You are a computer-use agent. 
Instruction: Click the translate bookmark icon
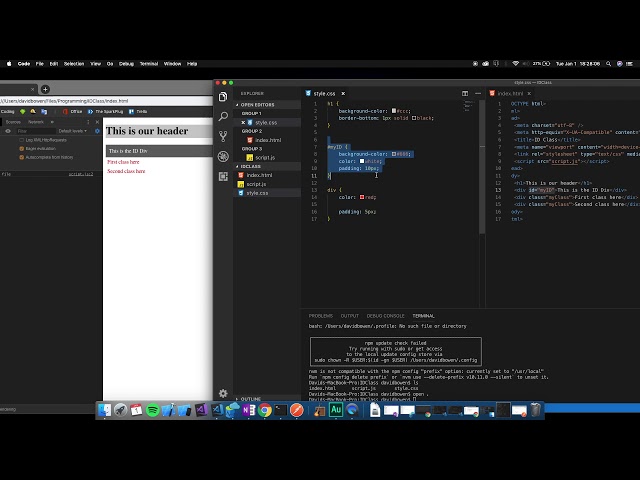point(44,111)
